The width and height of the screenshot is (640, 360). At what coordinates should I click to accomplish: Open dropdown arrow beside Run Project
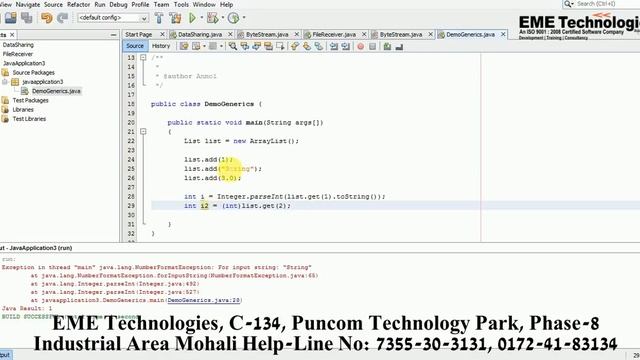pos(201,18)
